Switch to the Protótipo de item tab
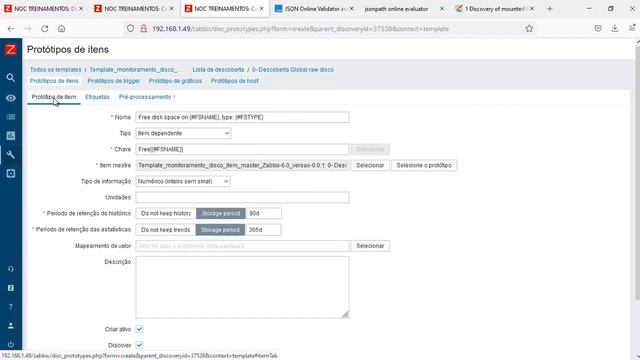The width and height of the screenshot is (640, 360). tap(54, 97)
